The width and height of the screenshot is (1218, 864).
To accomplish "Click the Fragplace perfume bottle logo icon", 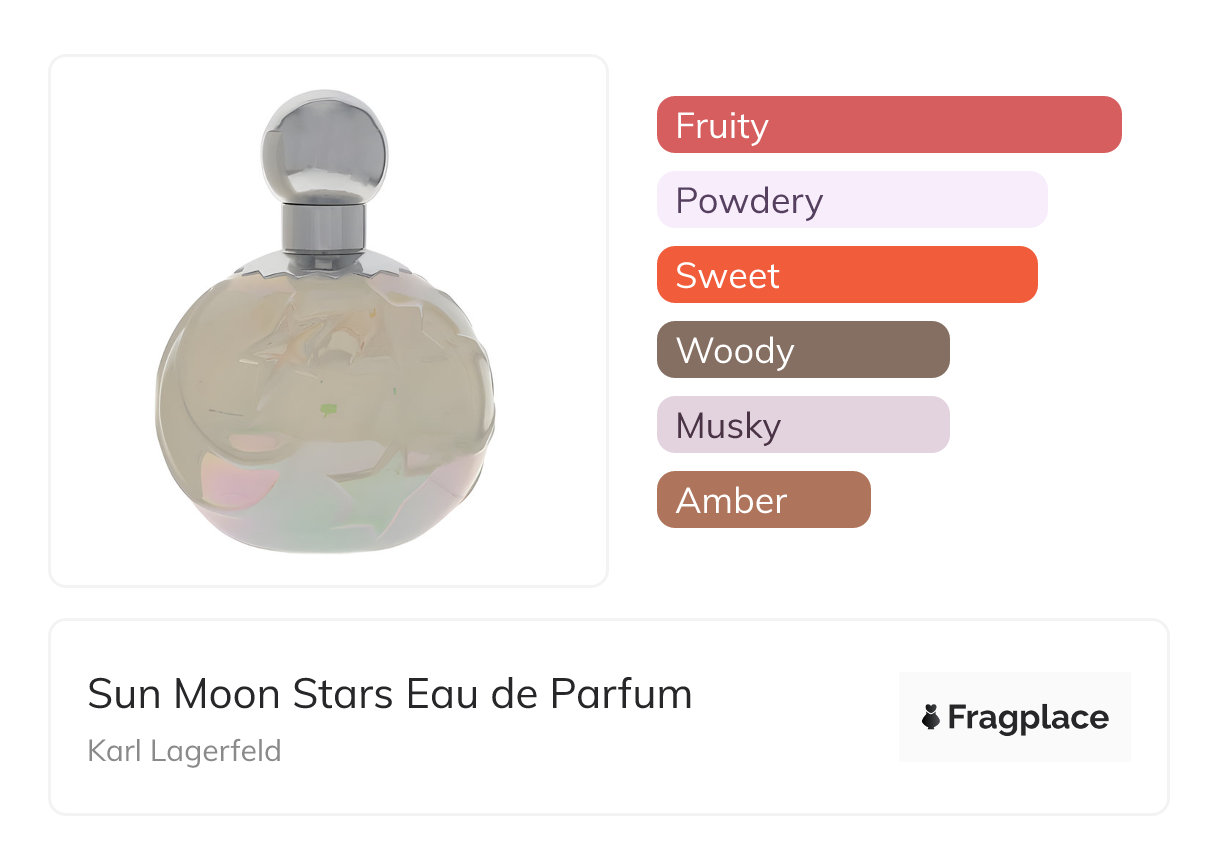I will (931, 717).
